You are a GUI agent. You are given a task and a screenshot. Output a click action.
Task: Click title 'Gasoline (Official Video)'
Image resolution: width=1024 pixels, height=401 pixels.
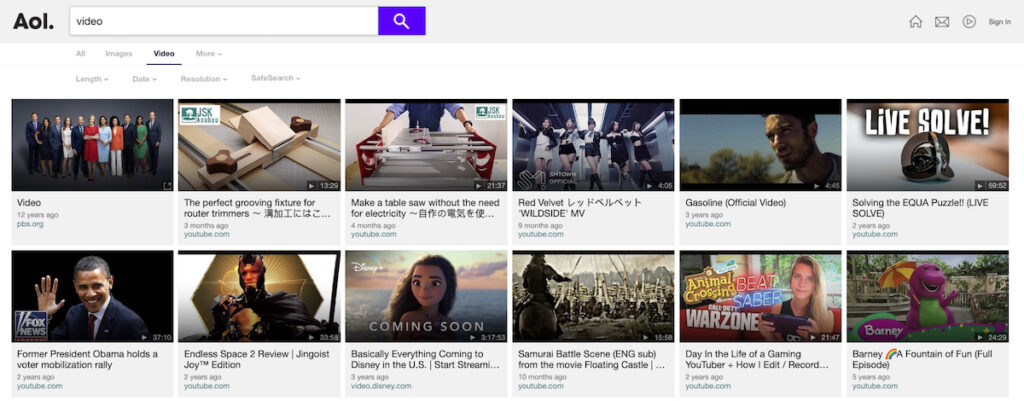pos(735,203)
